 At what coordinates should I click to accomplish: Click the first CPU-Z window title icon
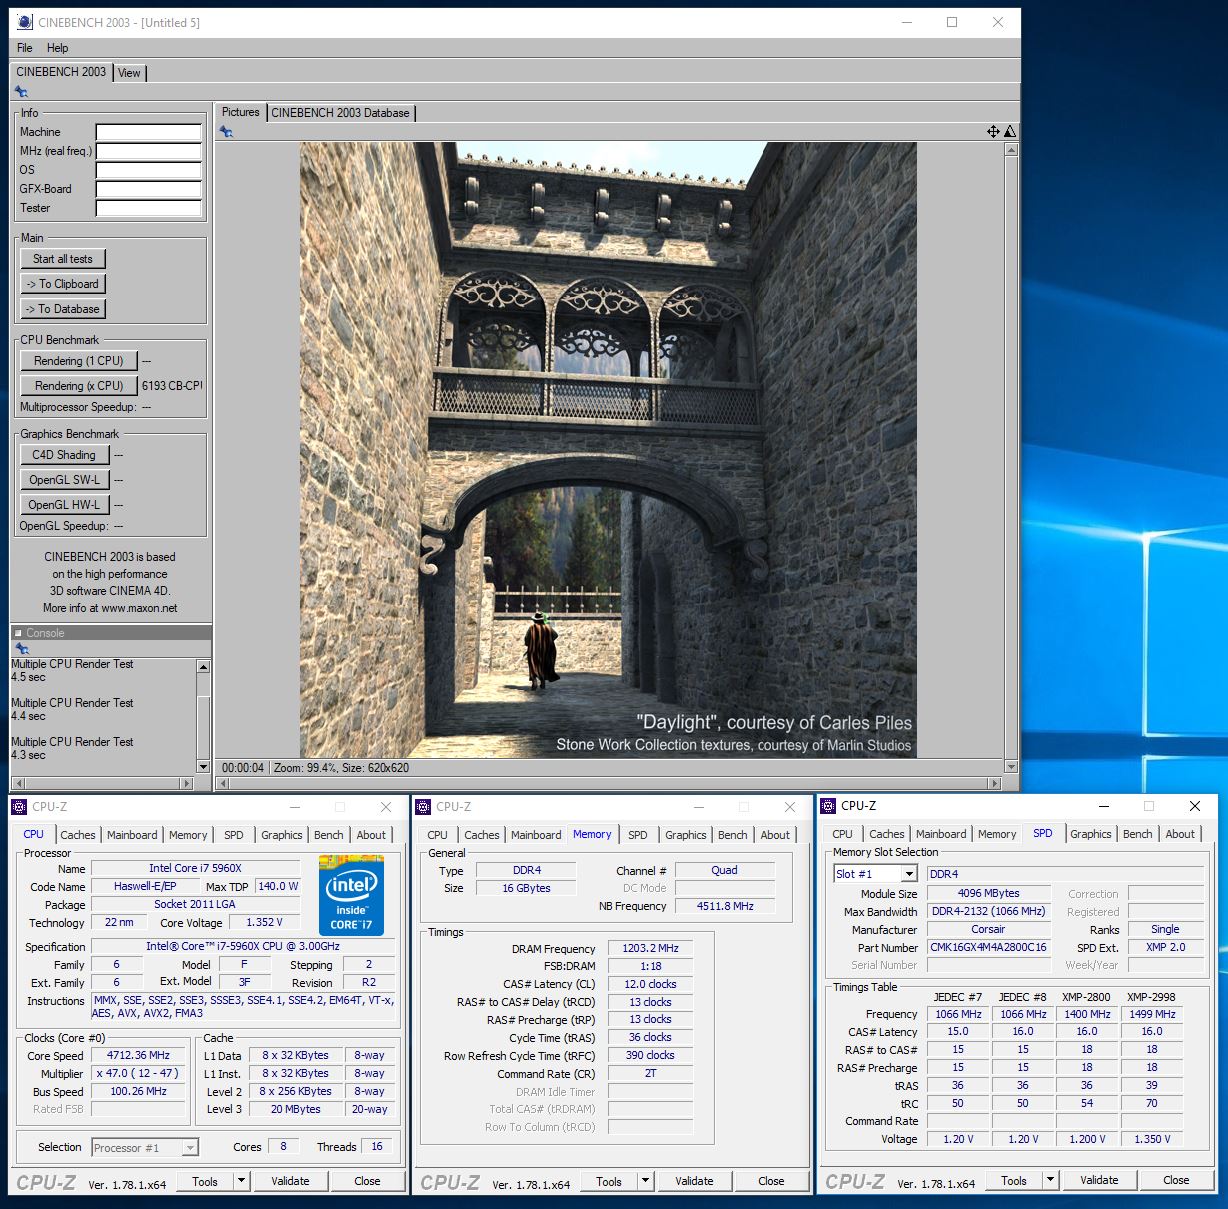pyautogui.click(x=19, y=807)
